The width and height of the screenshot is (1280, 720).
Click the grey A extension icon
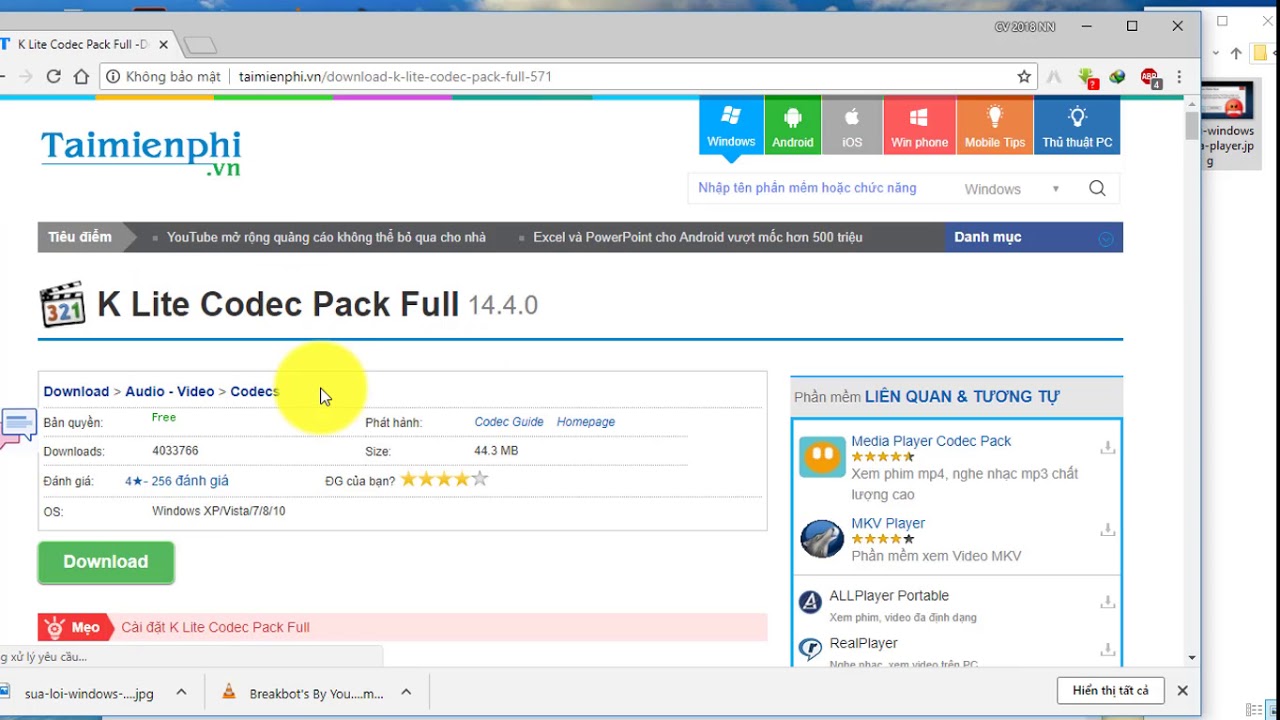click(1054, 77)
